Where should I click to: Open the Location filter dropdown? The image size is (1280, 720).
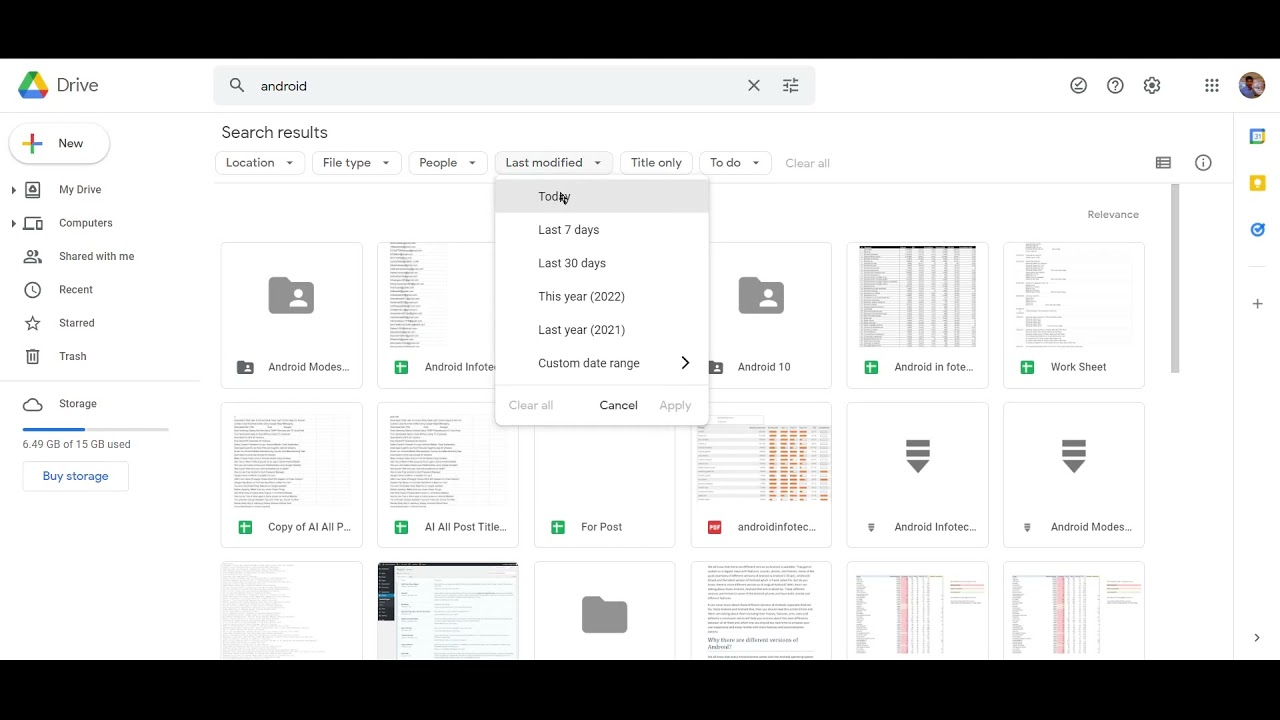click(x=260, y=163)
